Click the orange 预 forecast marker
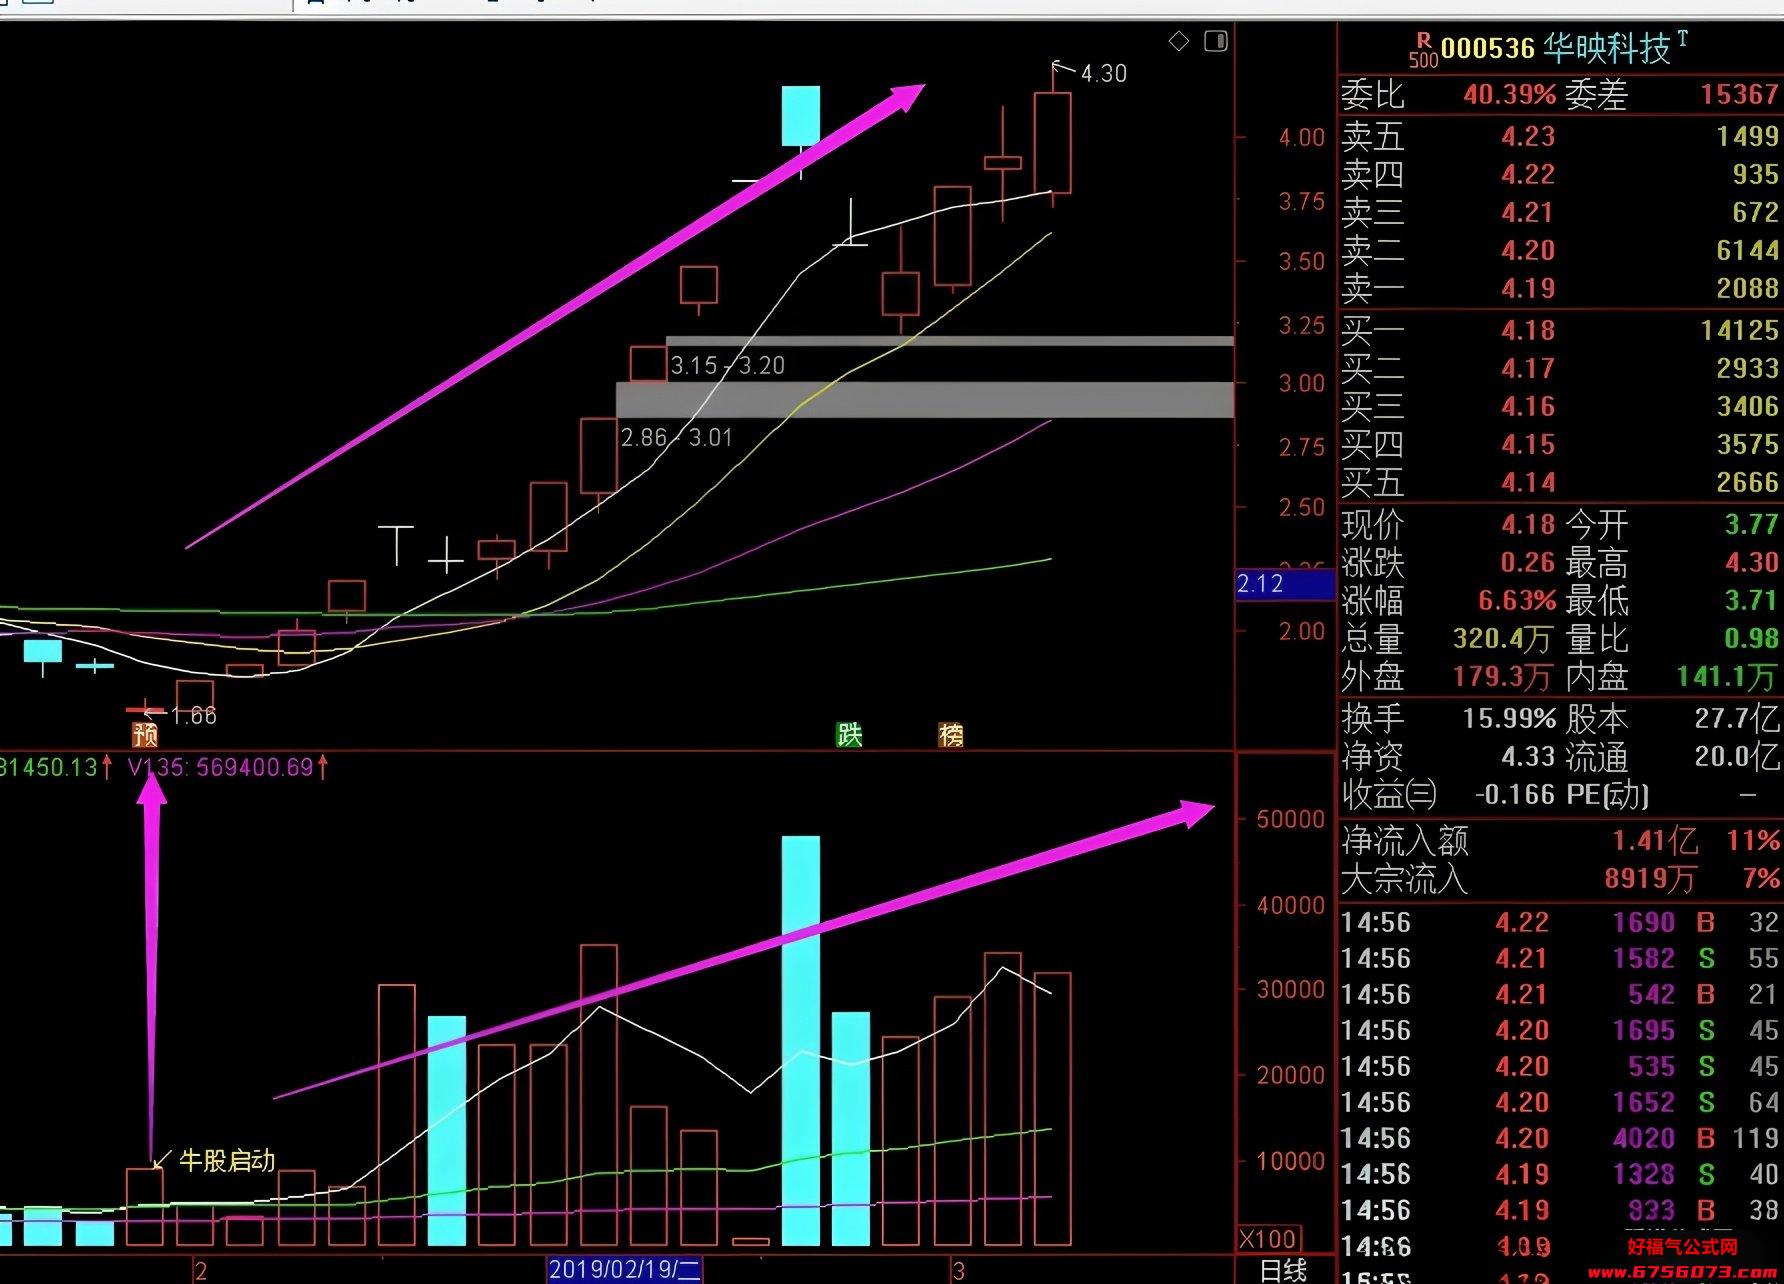Screen dimensions: 1784x1284 tap(145, 736)
